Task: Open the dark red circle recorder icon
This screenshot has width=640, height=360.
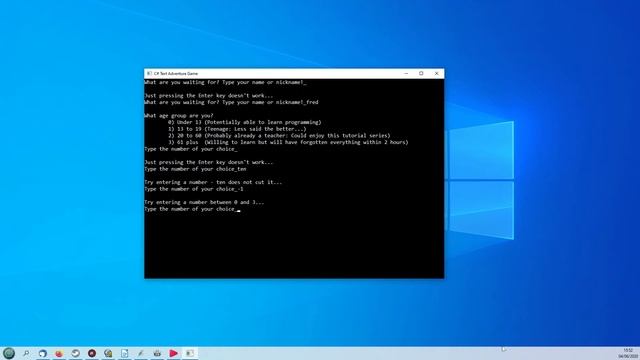Action: 92,353
